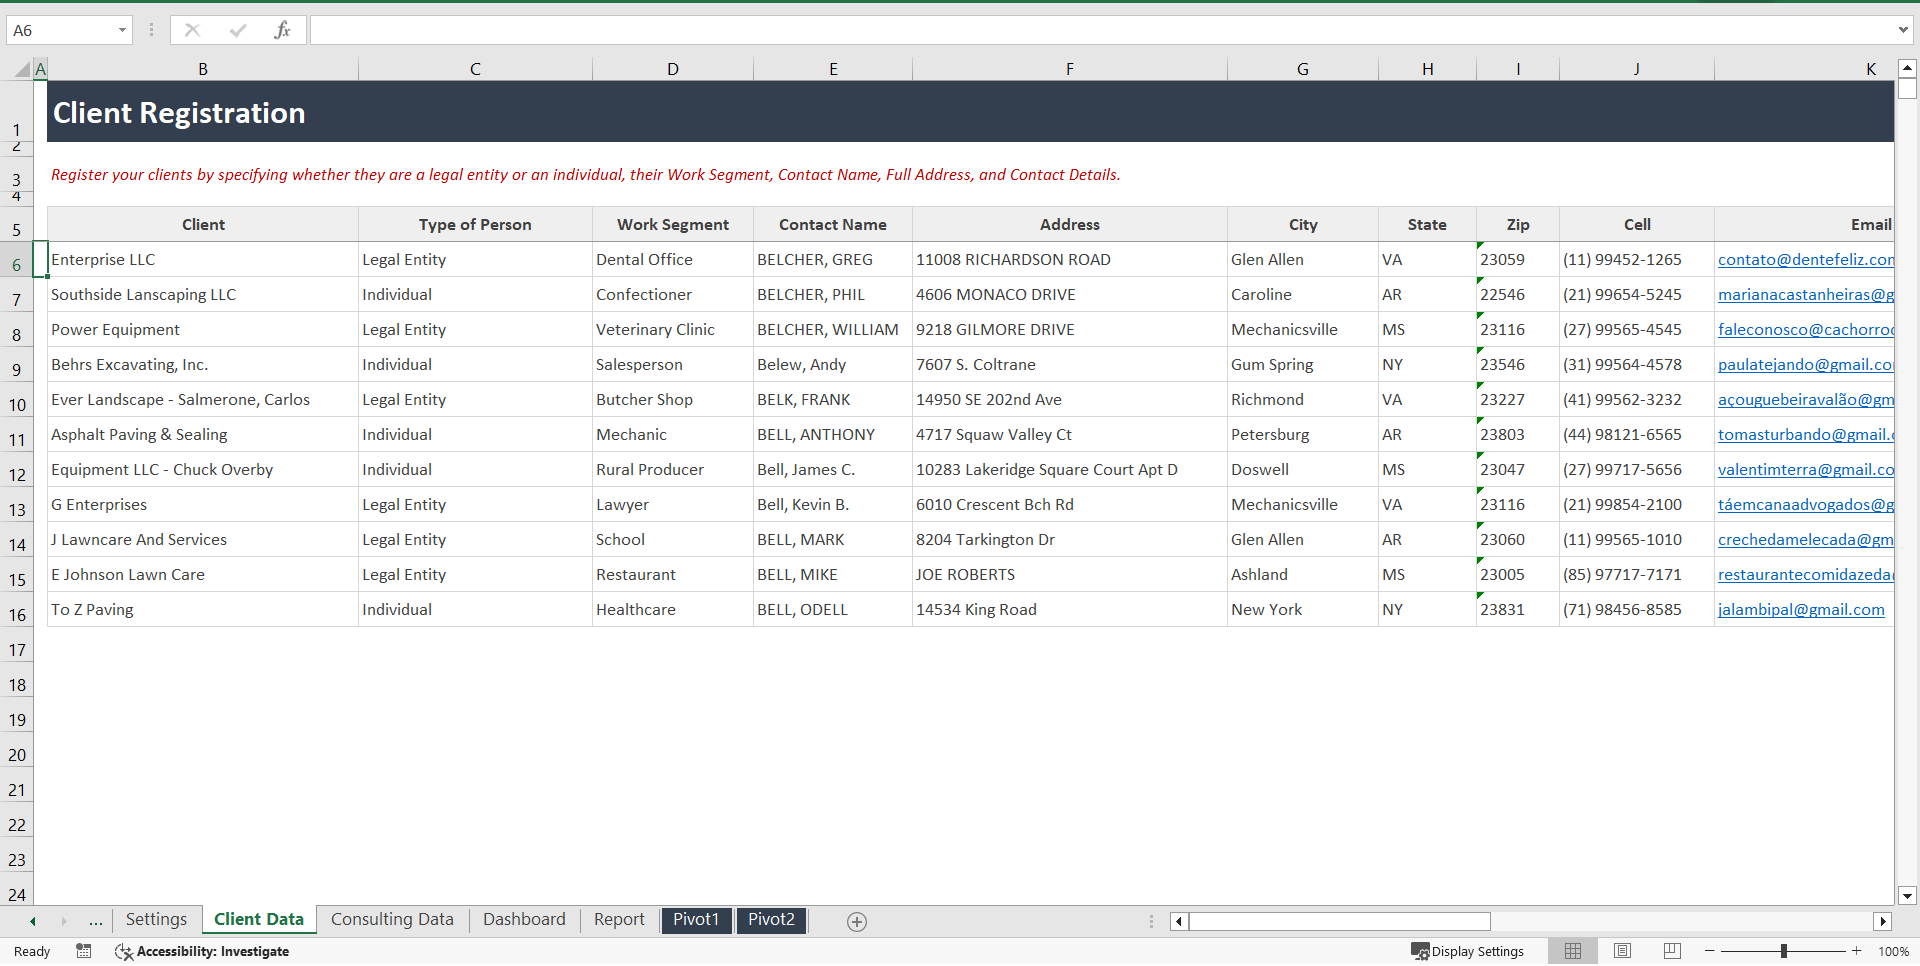This screenshot has height=966, width=1920.
Task: Select Veterinary Clinic cell
Action: (673, 330)
